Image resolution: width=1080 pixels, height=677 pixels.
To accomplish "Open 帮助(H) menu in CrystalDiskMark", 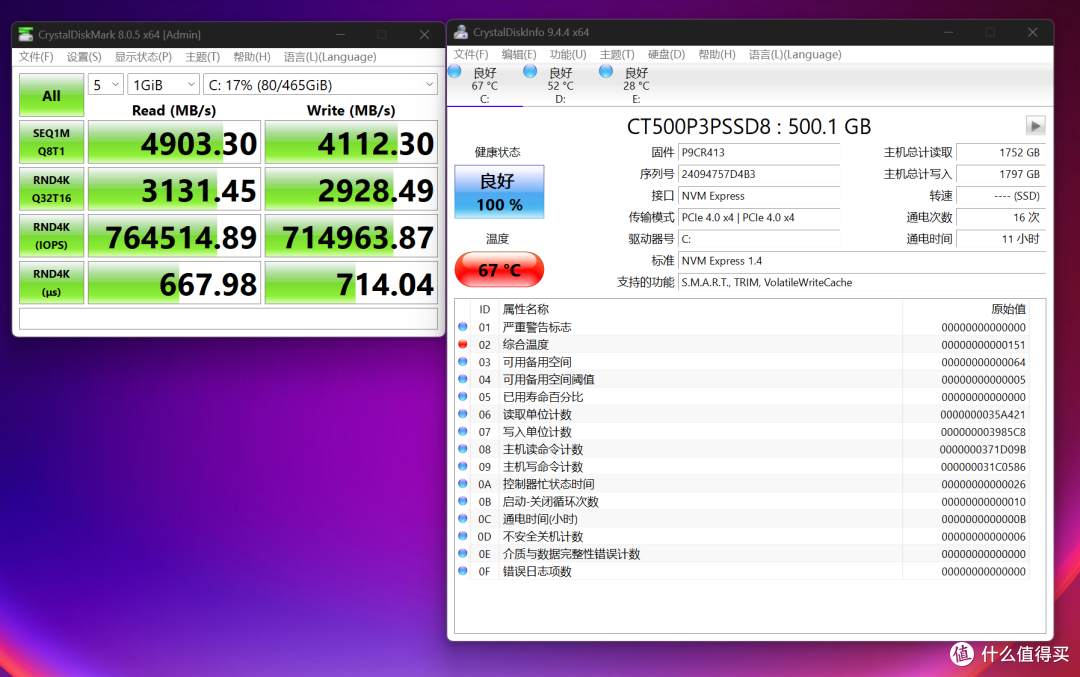I will 252,56.
